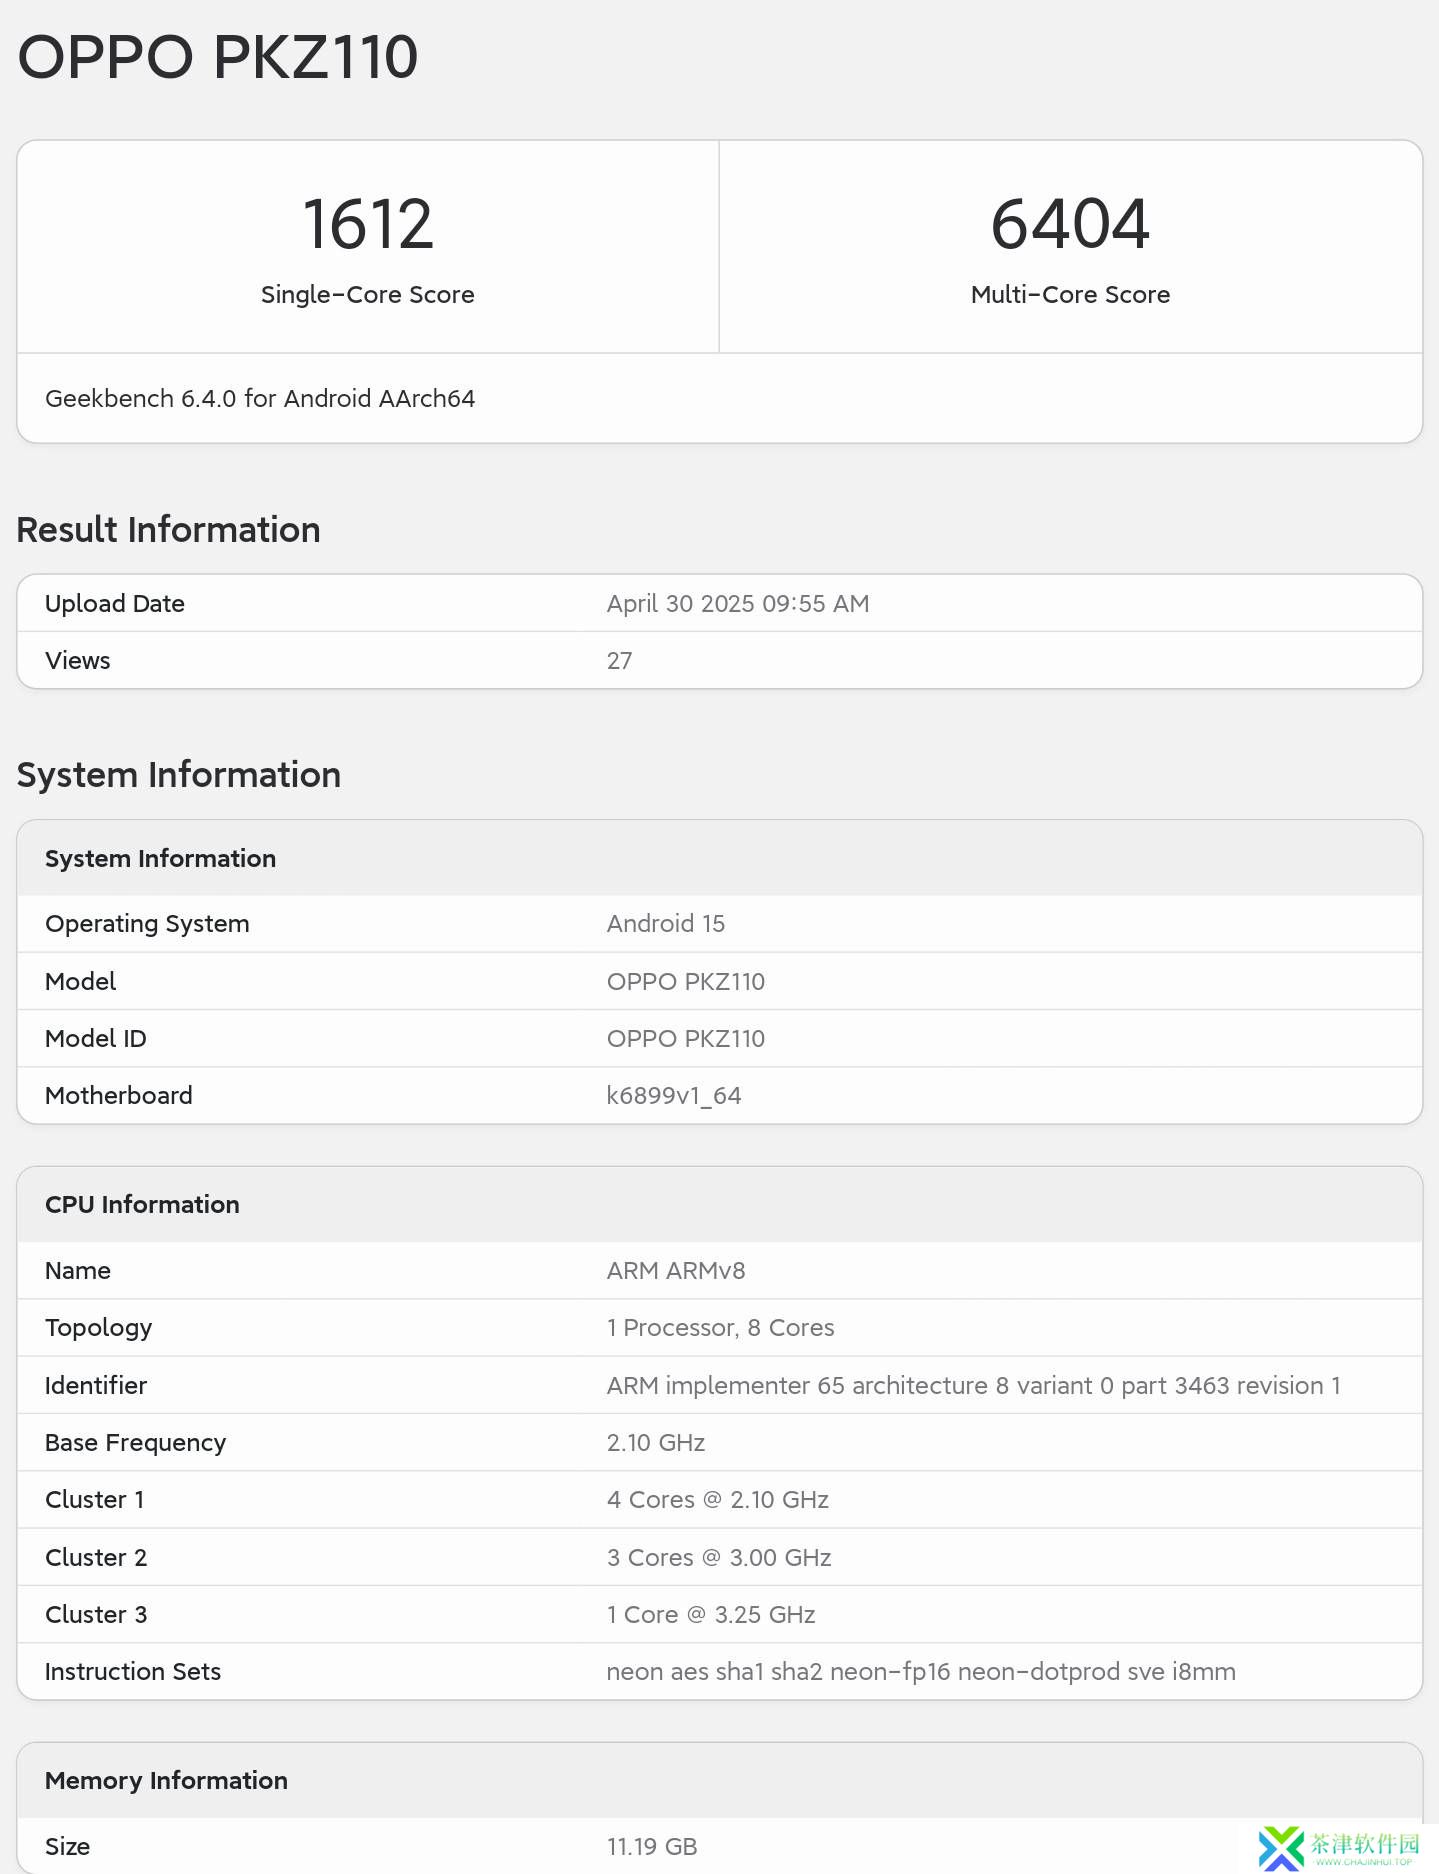Screen dimensions: 1439x1874
Task: Select the 1 Core @ 3.25 GHz value
Action: (x=711, y=1615)
